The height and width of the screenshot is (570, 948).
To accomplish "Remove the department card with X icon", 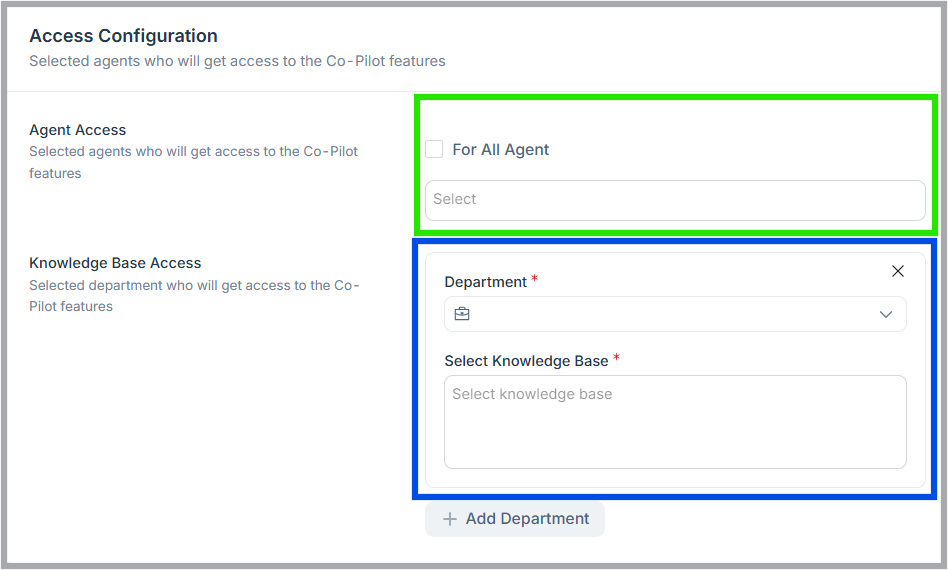I will tap(897, 271).
